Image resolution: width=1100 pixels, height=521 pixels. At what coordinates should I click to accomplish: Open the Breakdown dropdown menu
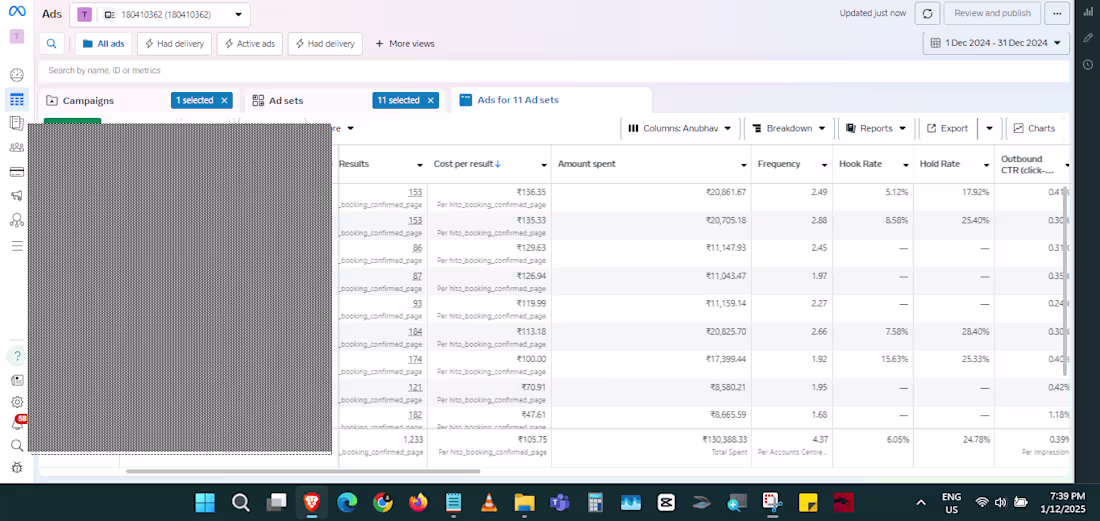coord(790,128)
